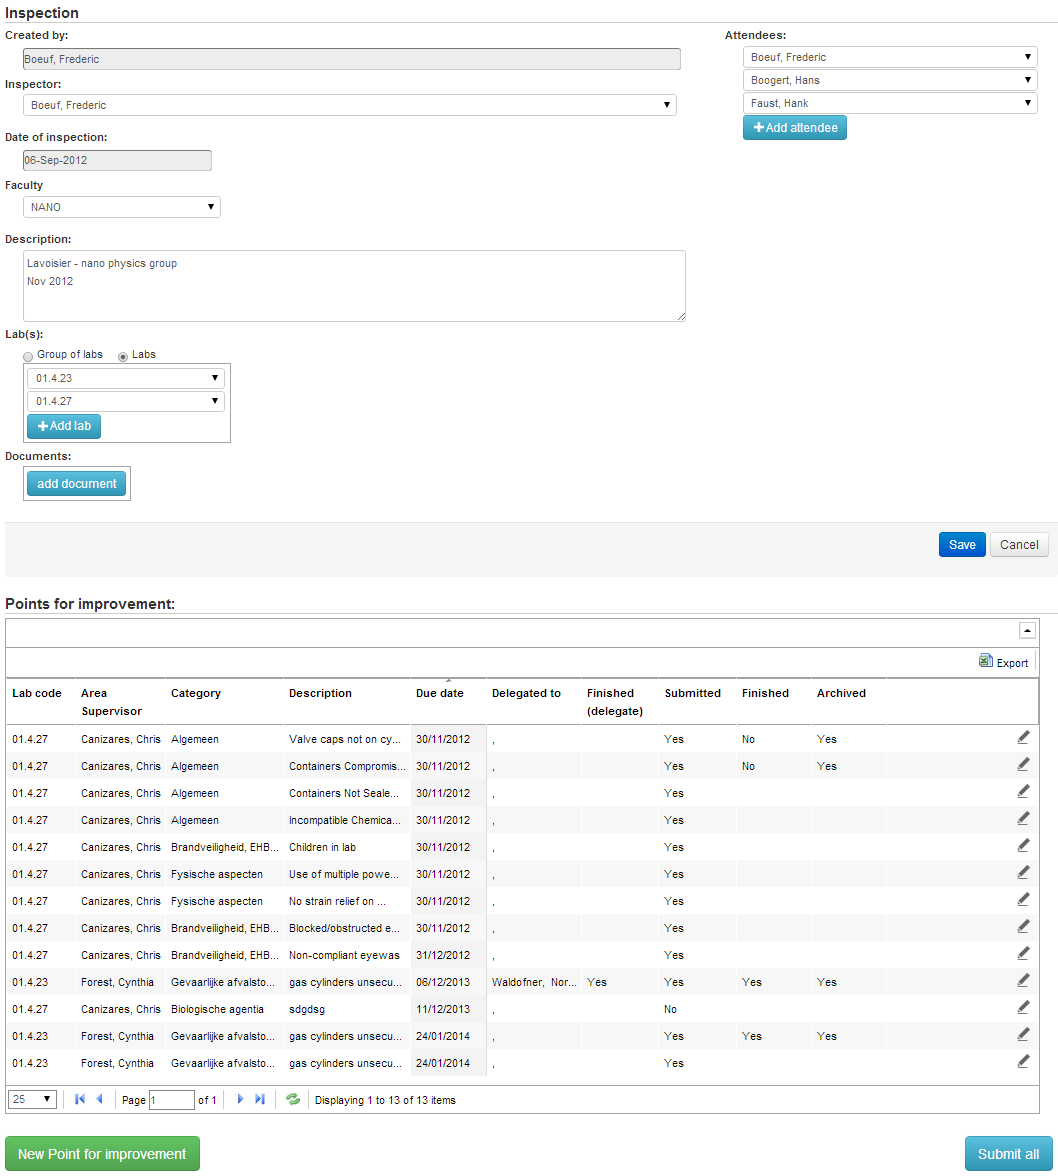Cancel the inspection changes
The height and width of the screenshot is (1176, 1058).
[1019, 544]
